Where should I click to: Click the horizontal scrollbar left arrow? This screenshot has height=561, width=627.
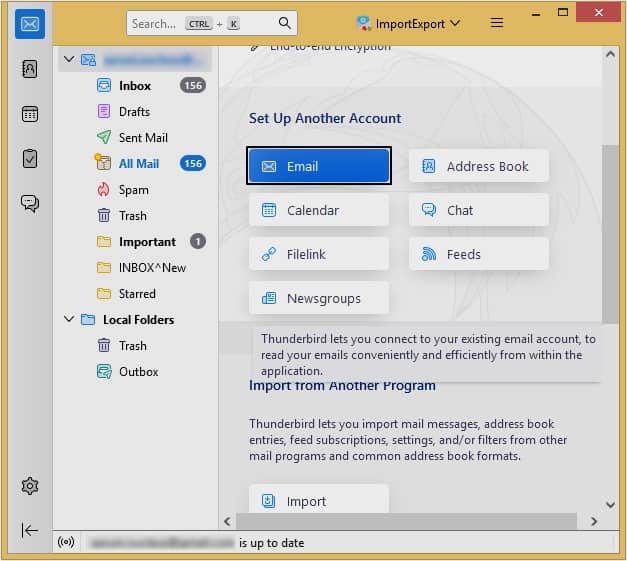tap(228, 521)
